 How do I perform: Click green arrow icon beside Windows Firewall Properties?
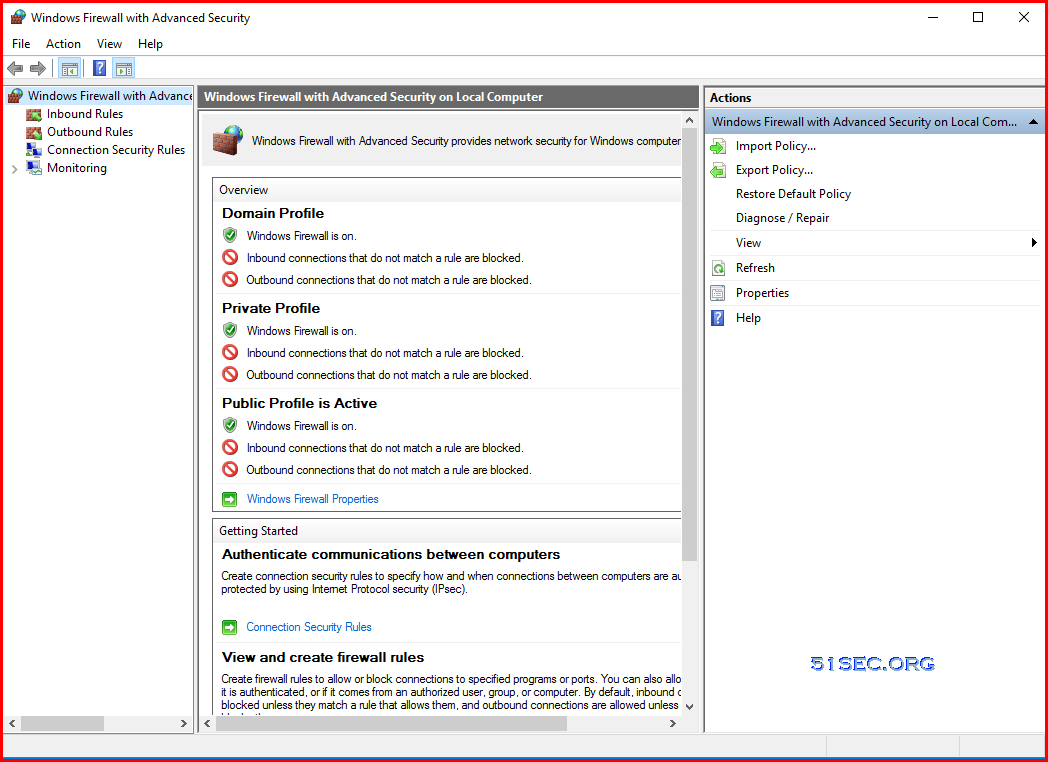229,499
